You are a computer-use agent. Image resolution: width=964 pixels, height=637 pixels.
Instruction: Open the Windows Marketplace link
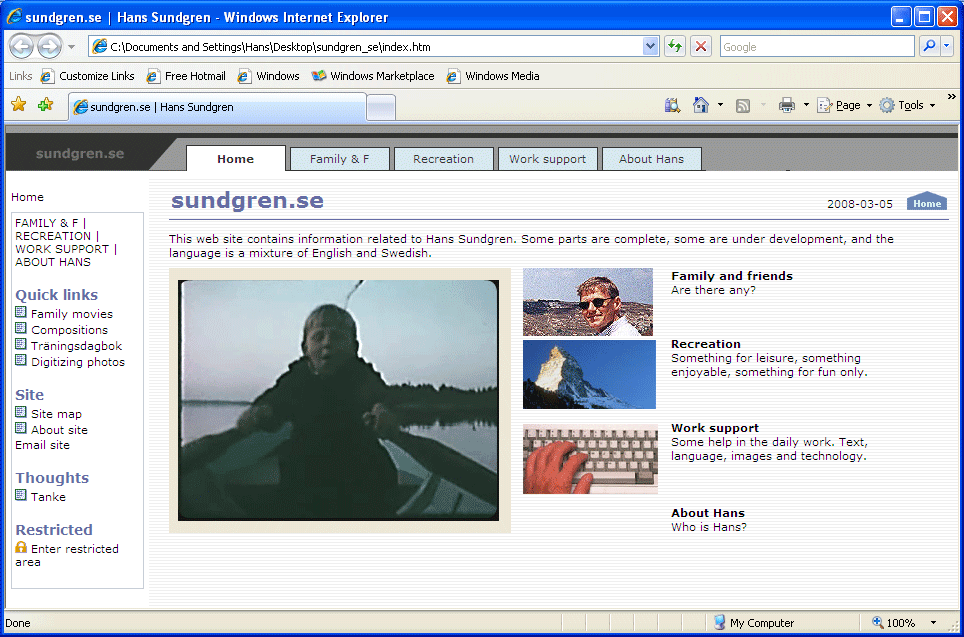(x=373, y=76)
